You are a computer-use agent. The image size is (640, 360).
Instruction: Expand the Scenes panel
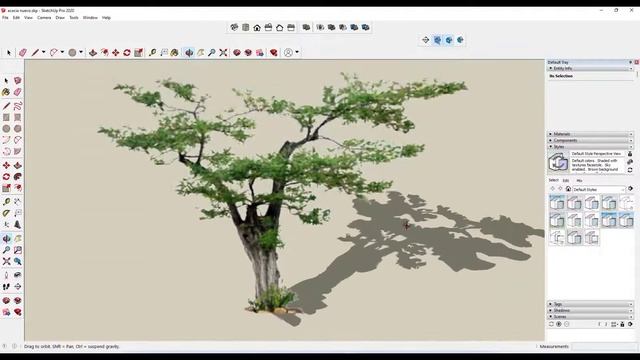click(x=590, y=317)
